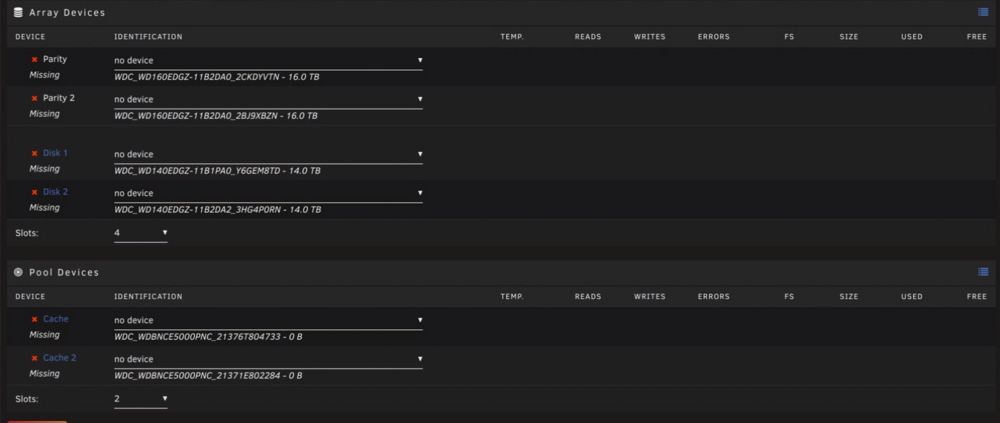The image size is (1000, 423).
Task: Expand the Cache device selector
Action: tap(268, 320)
